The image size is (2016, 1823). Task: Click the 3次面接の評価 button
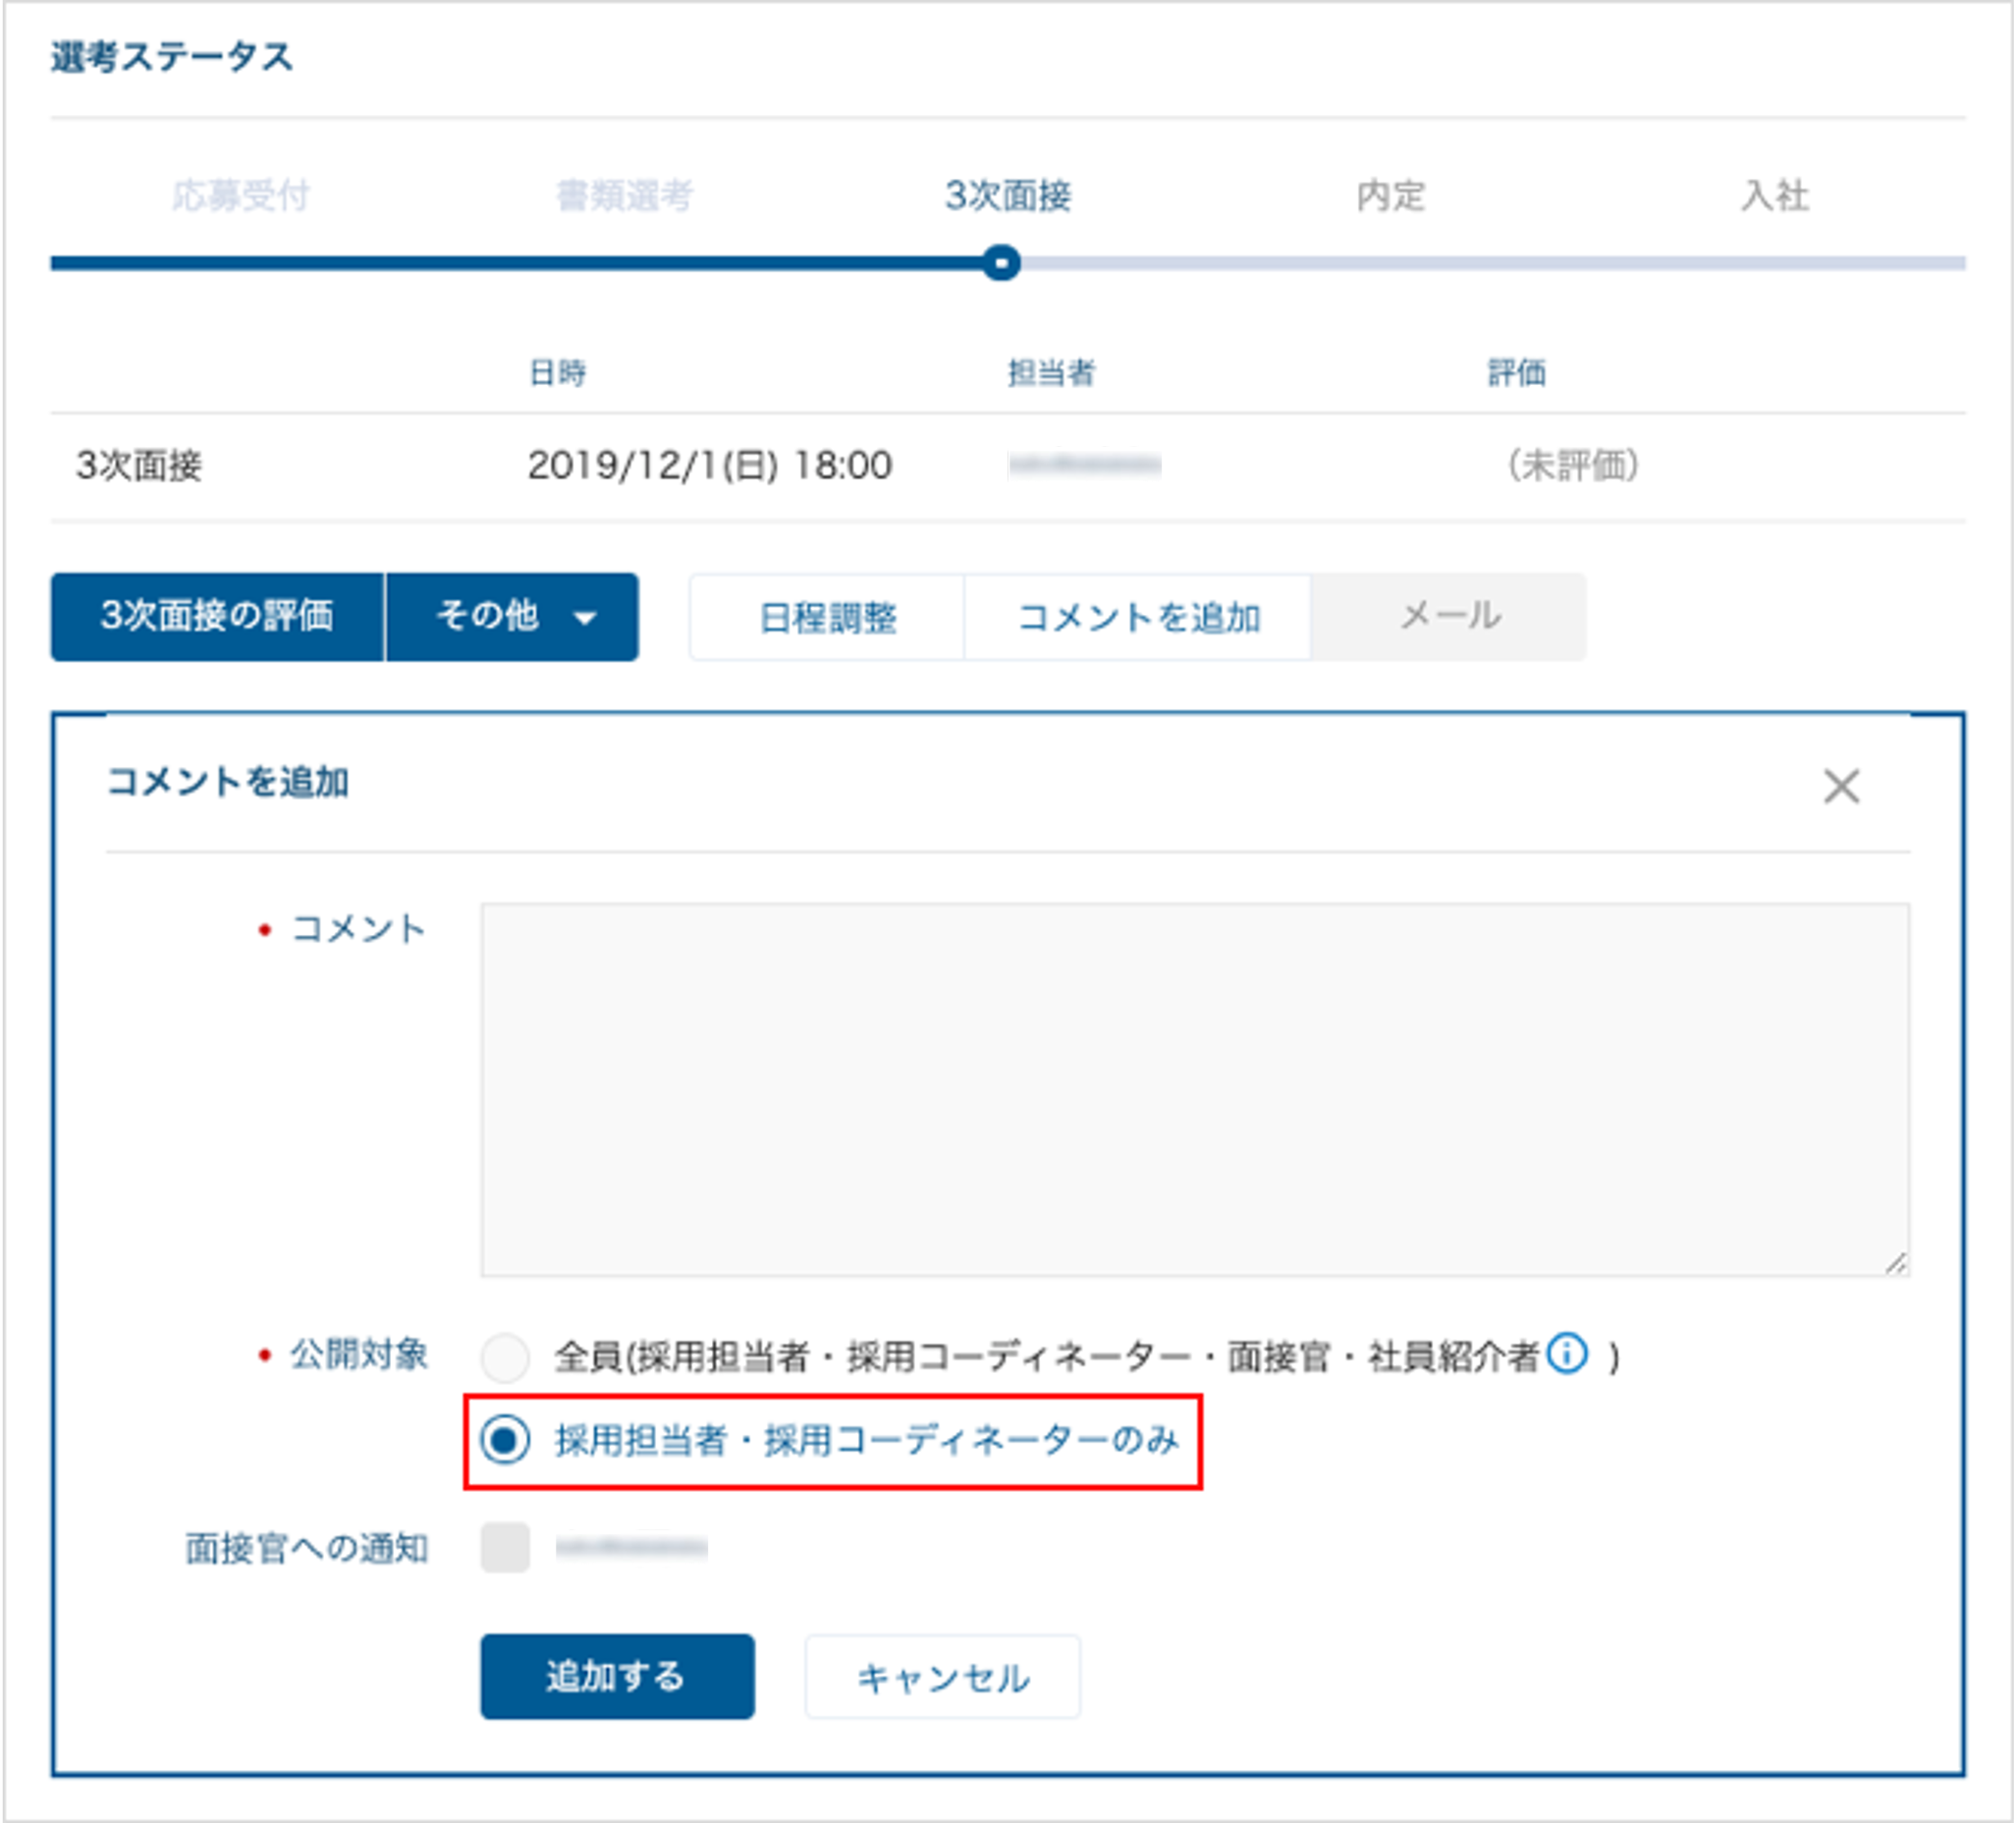tap(217, 616)
